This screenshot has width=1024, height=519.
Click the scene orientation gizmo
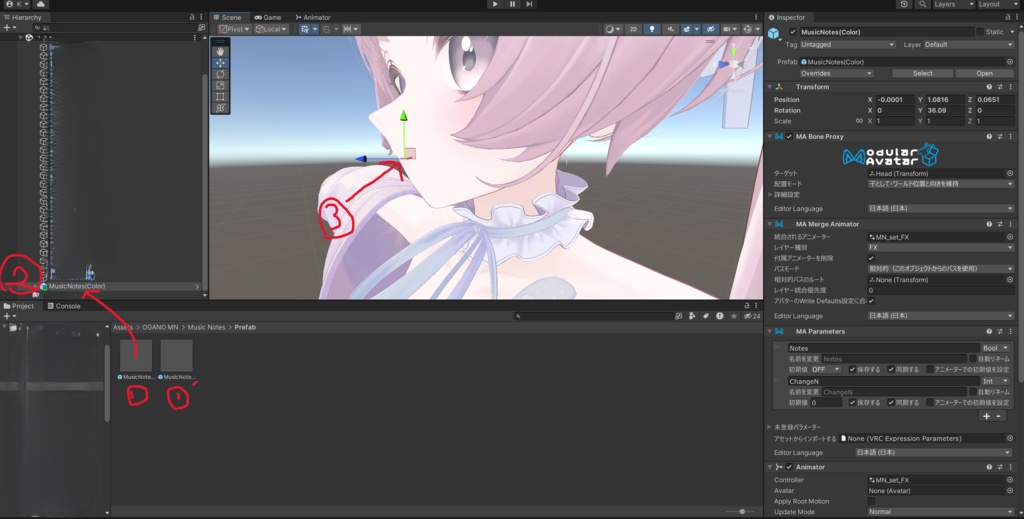734,64
